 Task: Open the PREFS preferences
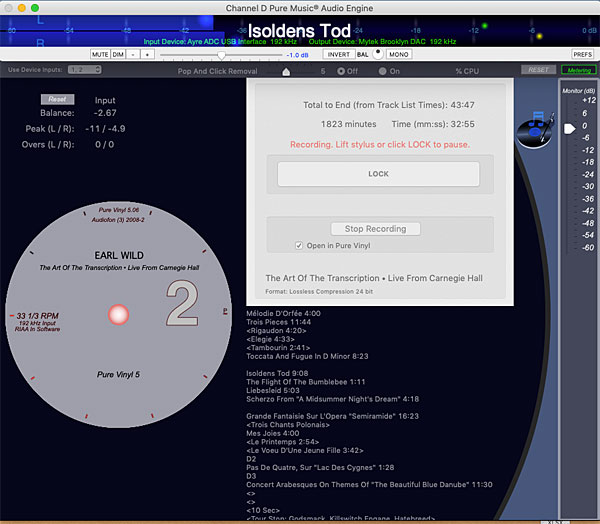[x=582, y=54]
